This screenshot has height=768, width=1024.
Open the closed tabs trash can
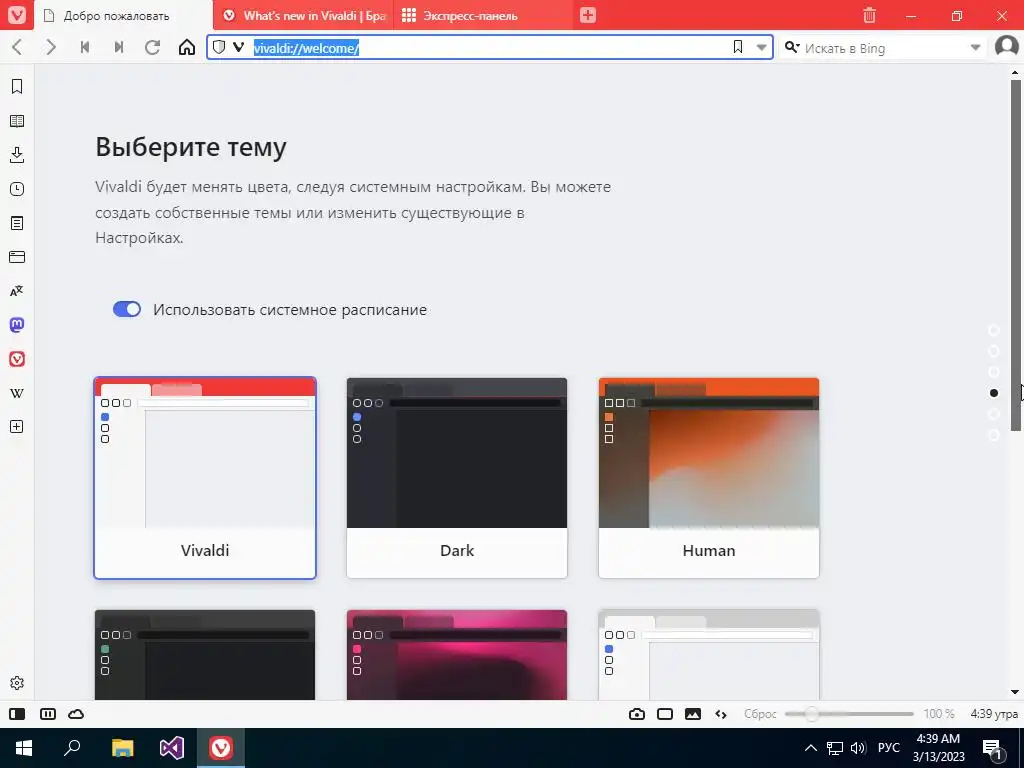click(869, 15)
